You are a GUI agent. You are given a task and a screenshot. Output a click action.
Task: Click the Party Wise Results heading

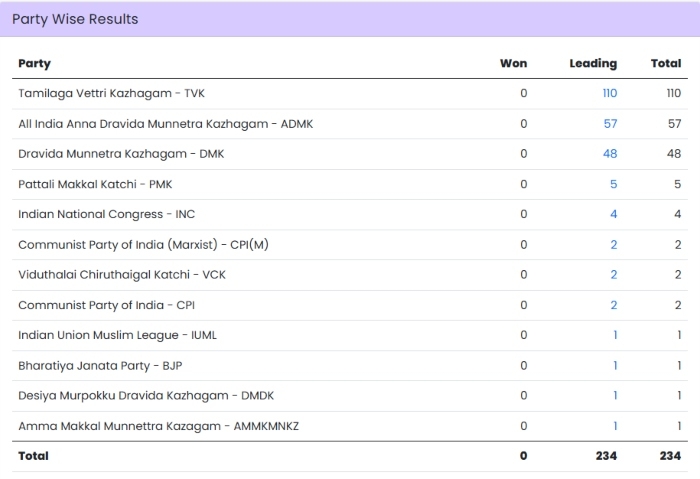click(75, 19)
